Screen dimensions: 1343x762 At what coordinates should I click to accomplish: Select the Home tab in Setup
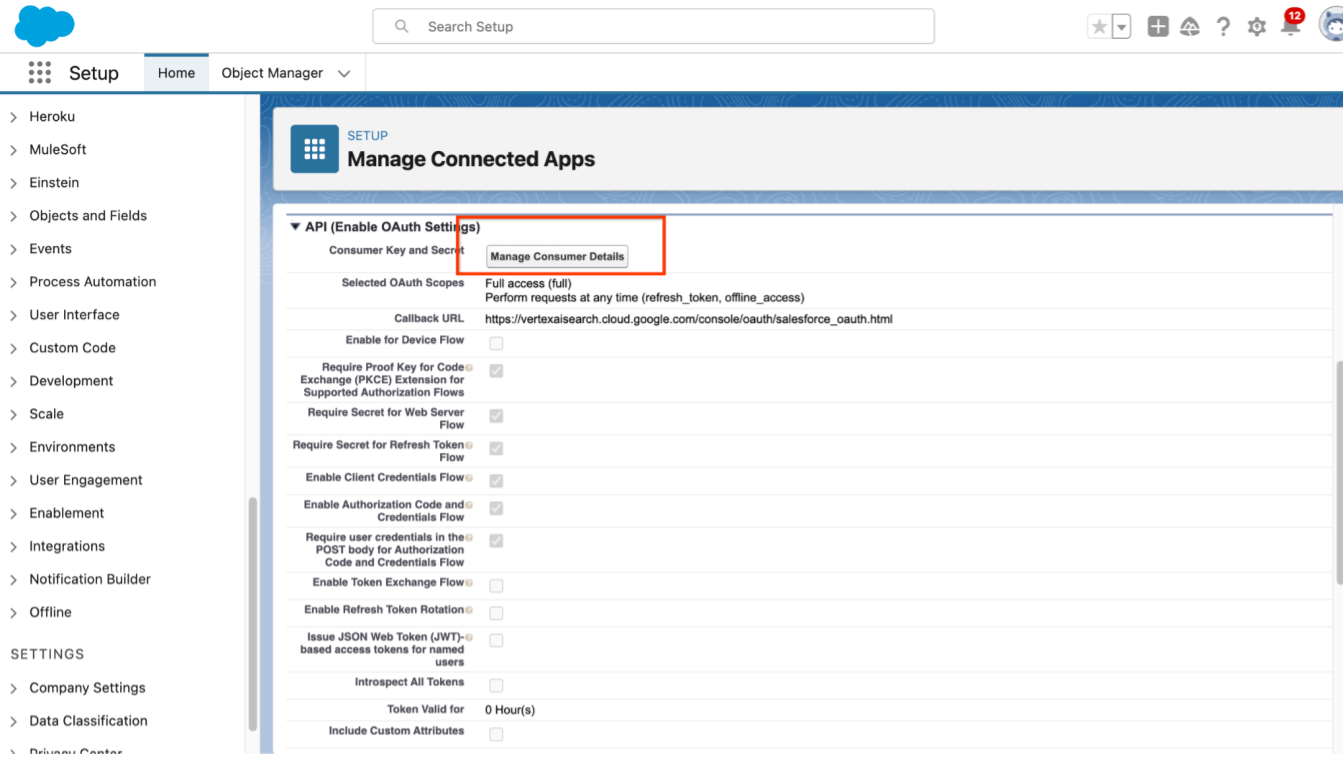(176, 72)
